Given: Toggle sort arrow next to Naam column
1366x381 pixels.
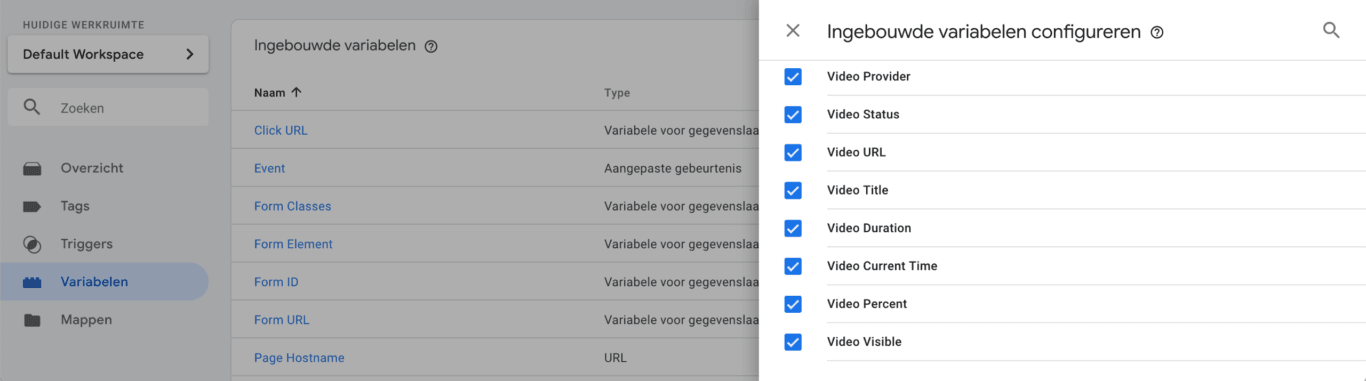Looking at the screenshot, I should [296, 92].
